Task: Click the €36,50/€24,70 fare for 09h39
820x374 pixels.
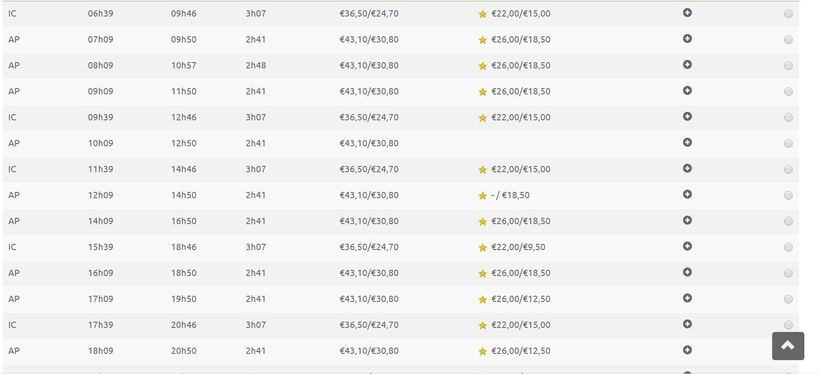Action: 369,117
